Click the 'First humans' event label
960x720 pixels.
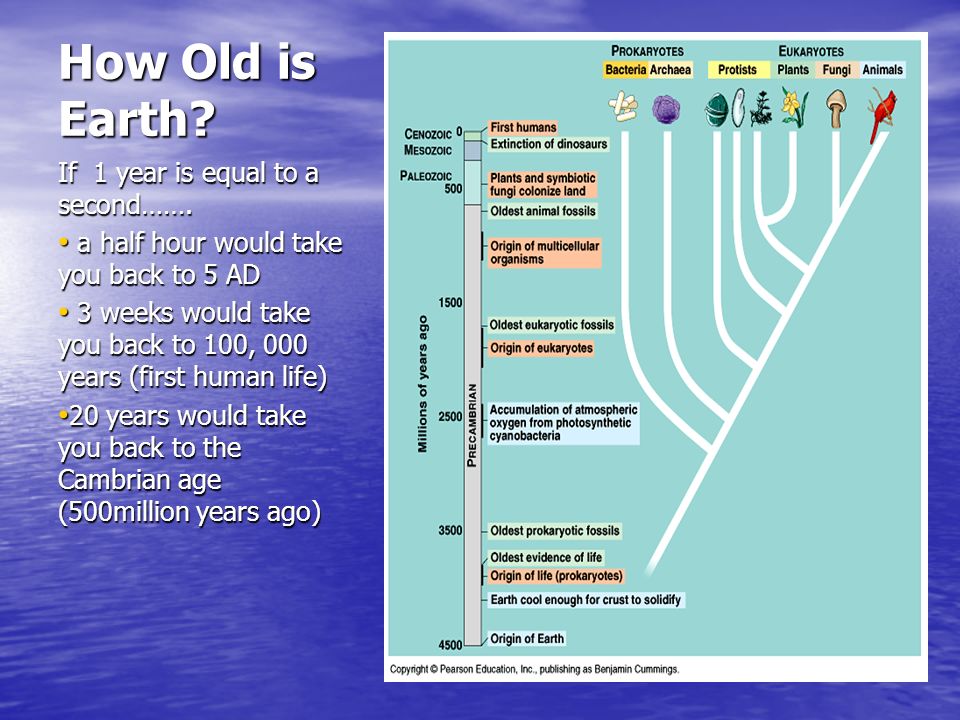pyautogui.click(x=523, y=127)
